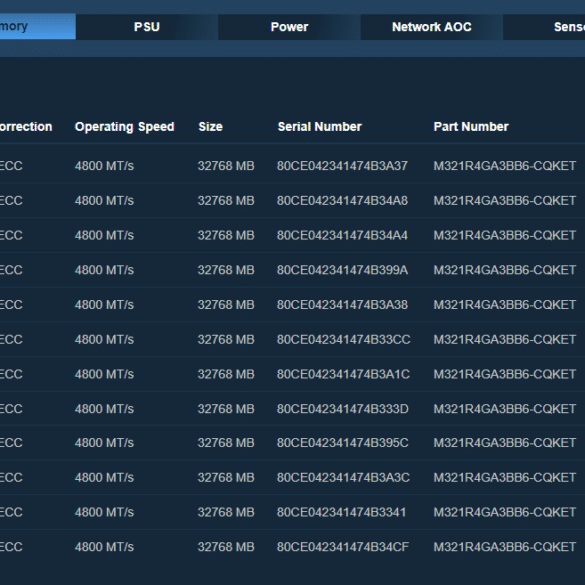Select serial number 80CE042341474B33CC
The height and width of the screenshot is (585, 585).
point(343,340)
